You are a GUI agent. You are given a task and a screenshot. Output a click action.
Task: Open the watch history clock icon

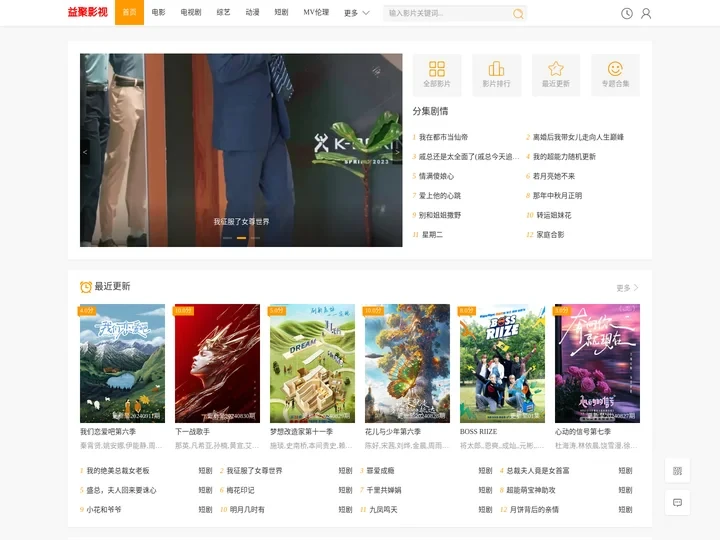click(627, 13)
